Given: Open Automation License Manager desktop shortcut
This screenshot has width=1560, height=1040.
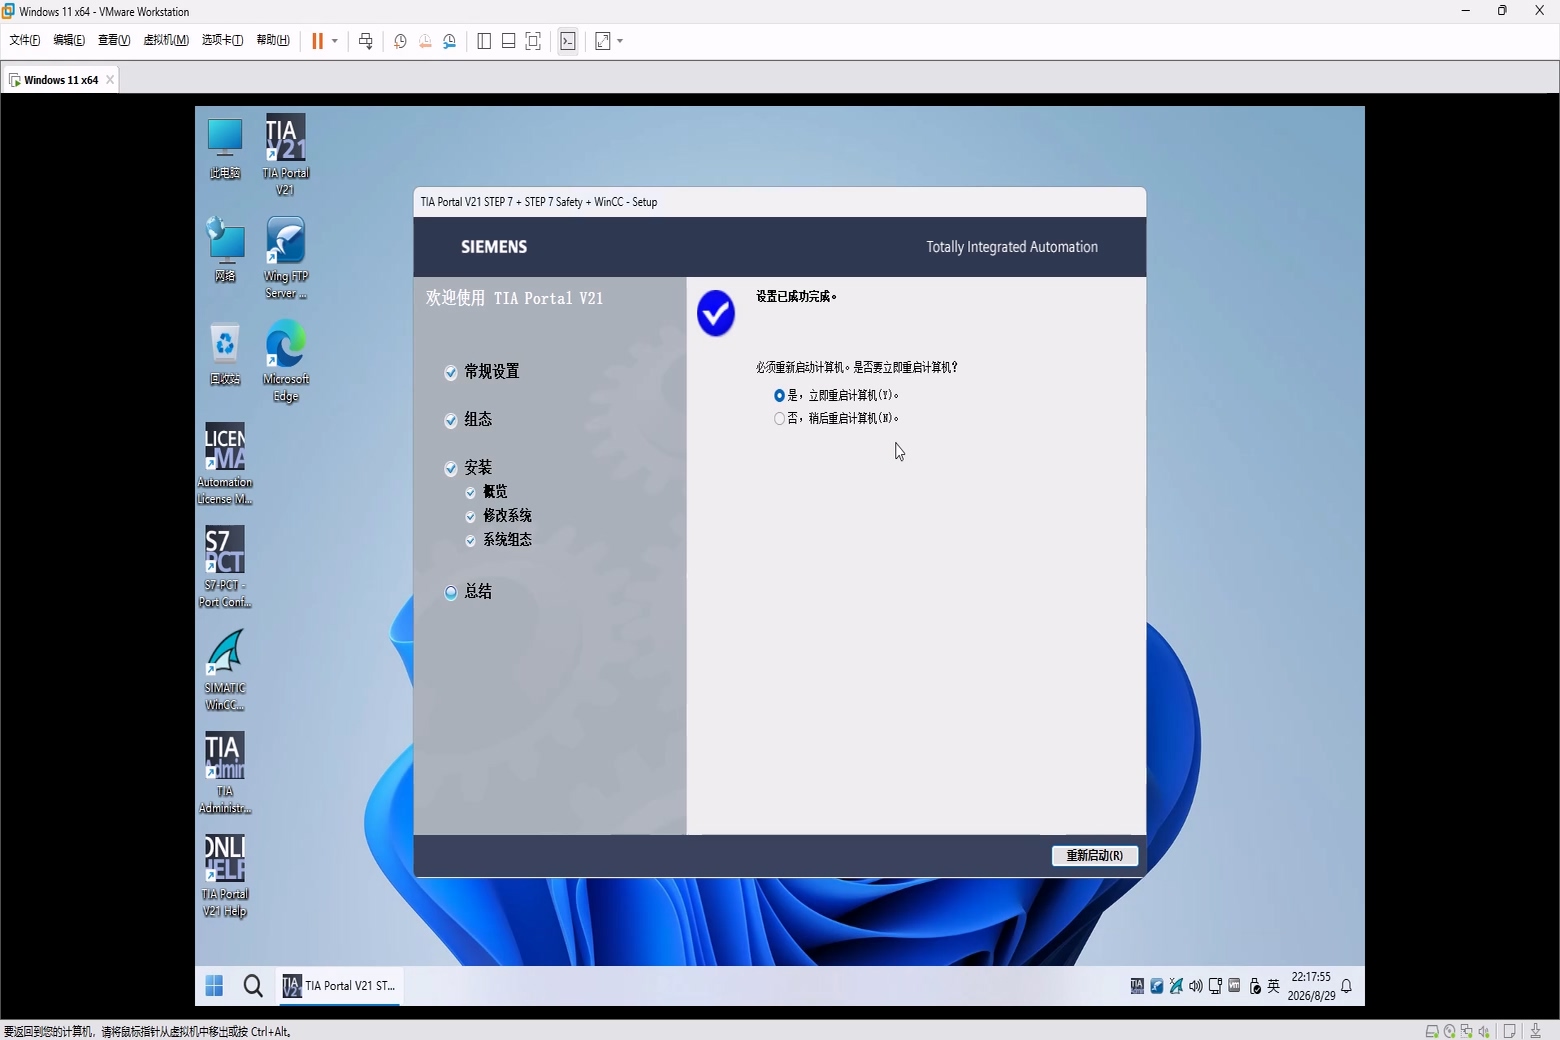Looking at the screenshot, I should click(x=225, y=463).
